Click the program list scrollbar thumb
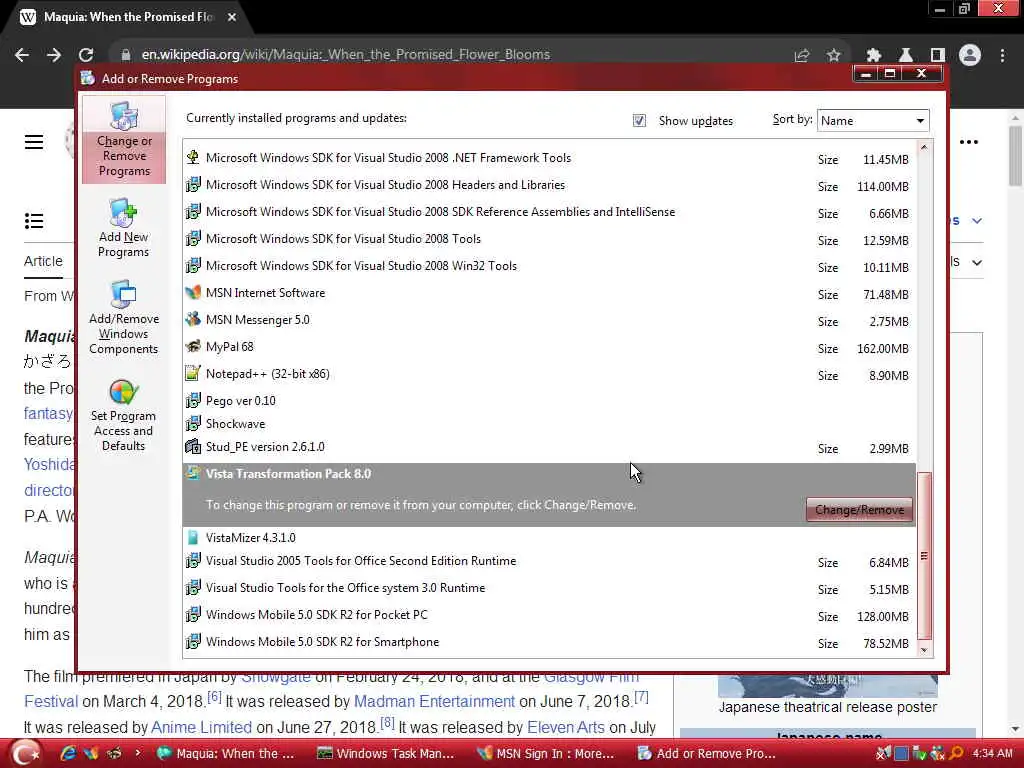 [924, 555]
